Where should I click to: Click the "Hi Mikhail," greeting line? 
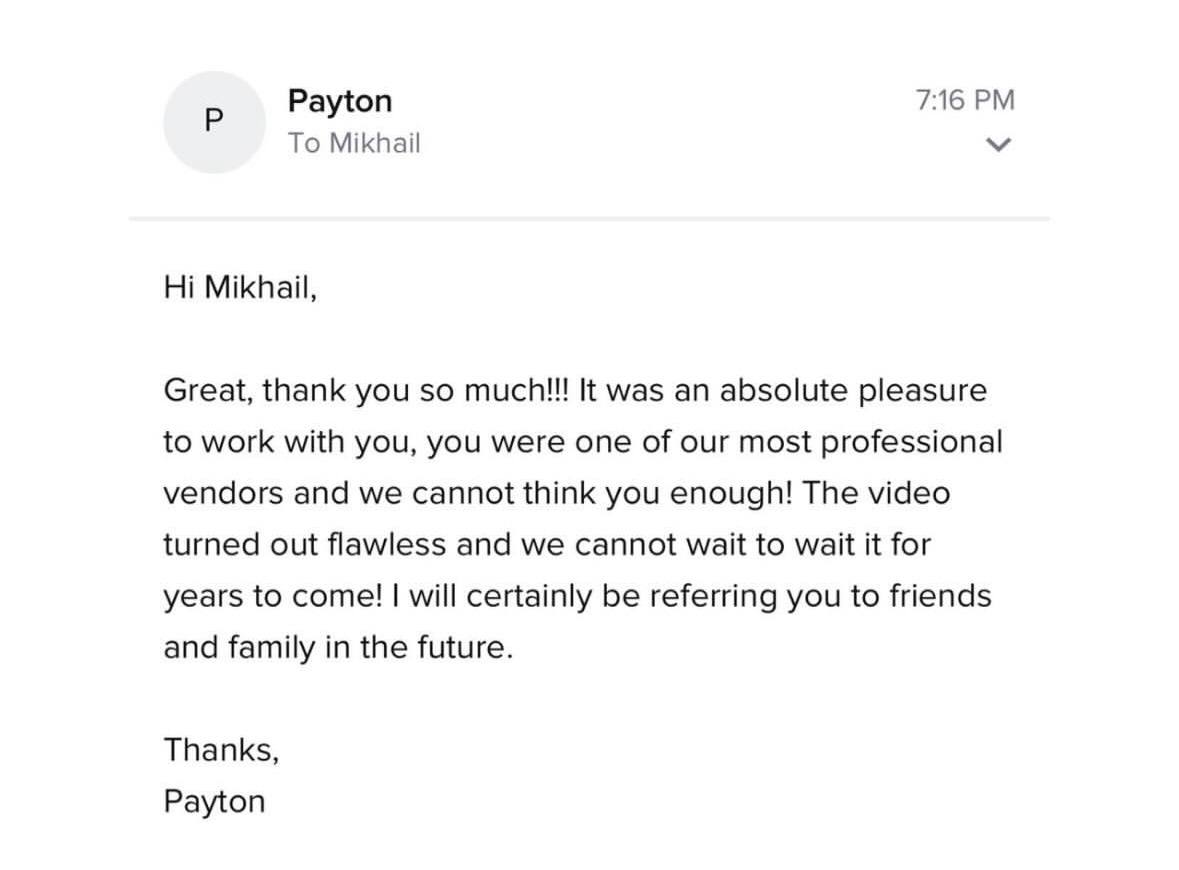coord(241,287)
